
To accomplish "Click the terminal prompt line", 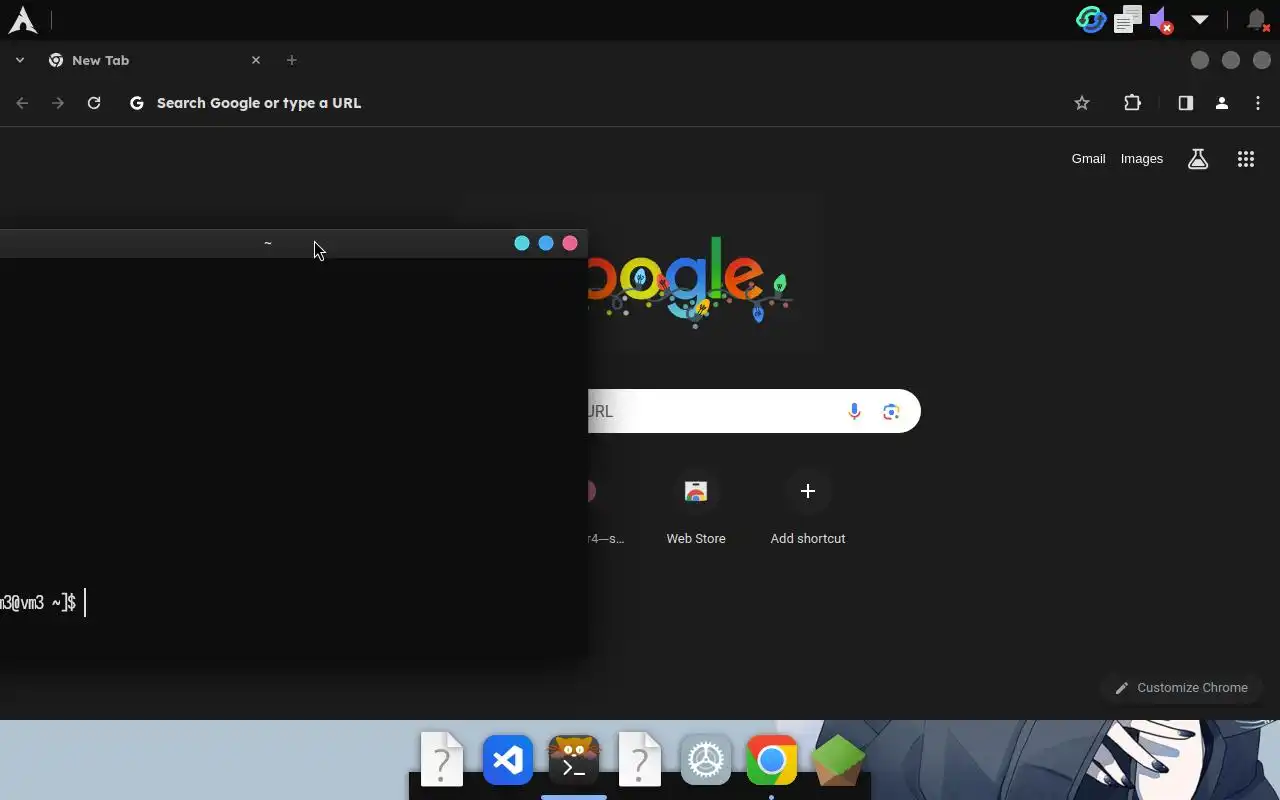I will [43, 603].
